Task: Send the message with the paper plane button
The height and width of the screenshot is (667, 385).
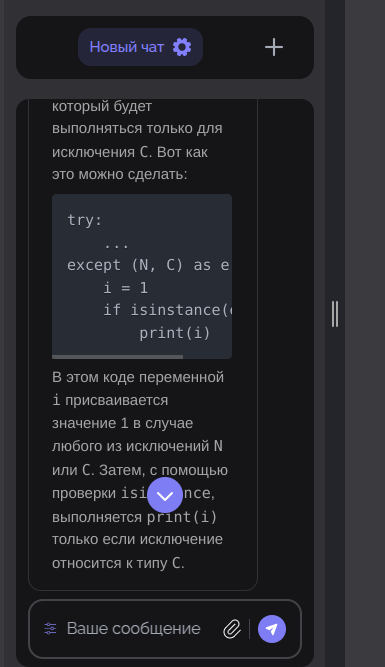Action: (272, 629)
